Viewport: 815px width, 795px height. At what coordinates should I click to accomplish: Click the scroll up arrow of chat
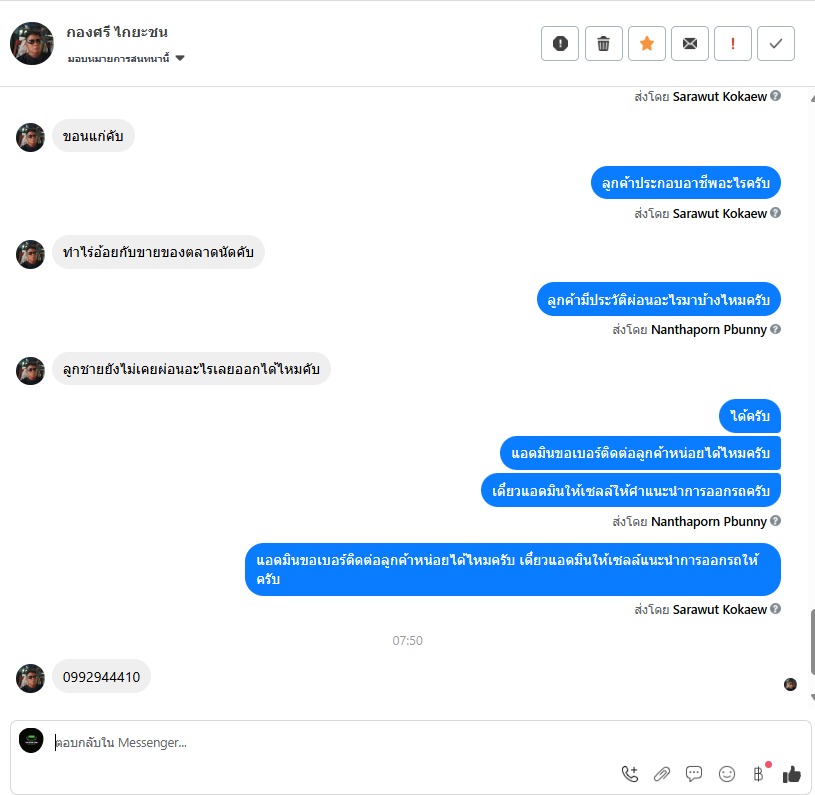(x=812, y=98)
